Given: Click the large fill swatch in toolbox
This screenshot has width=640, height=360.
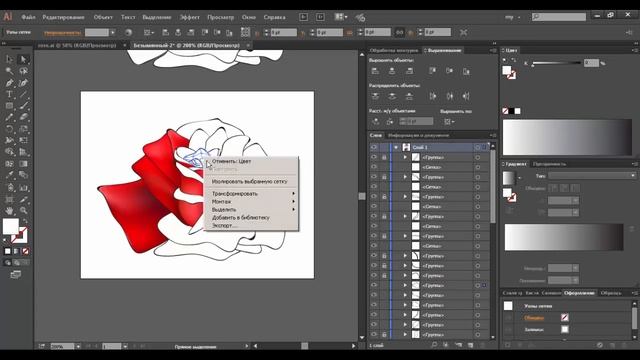Looking at the screenshot, I should click(x=11, y=226).
